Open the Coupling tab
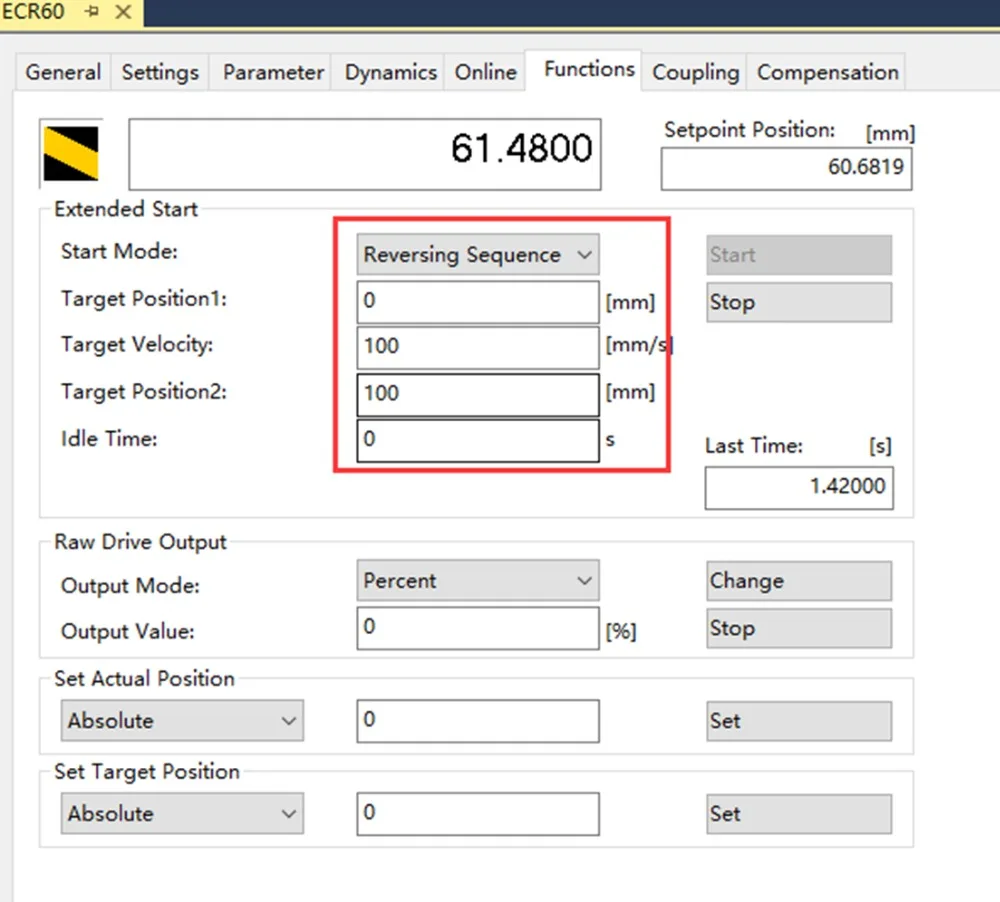 pos(695,72)
